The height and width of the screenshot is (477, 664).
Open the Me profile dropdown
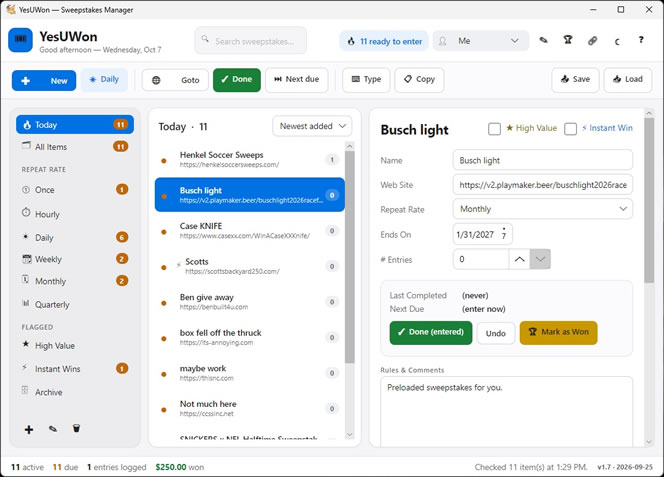tap(481, 41)
